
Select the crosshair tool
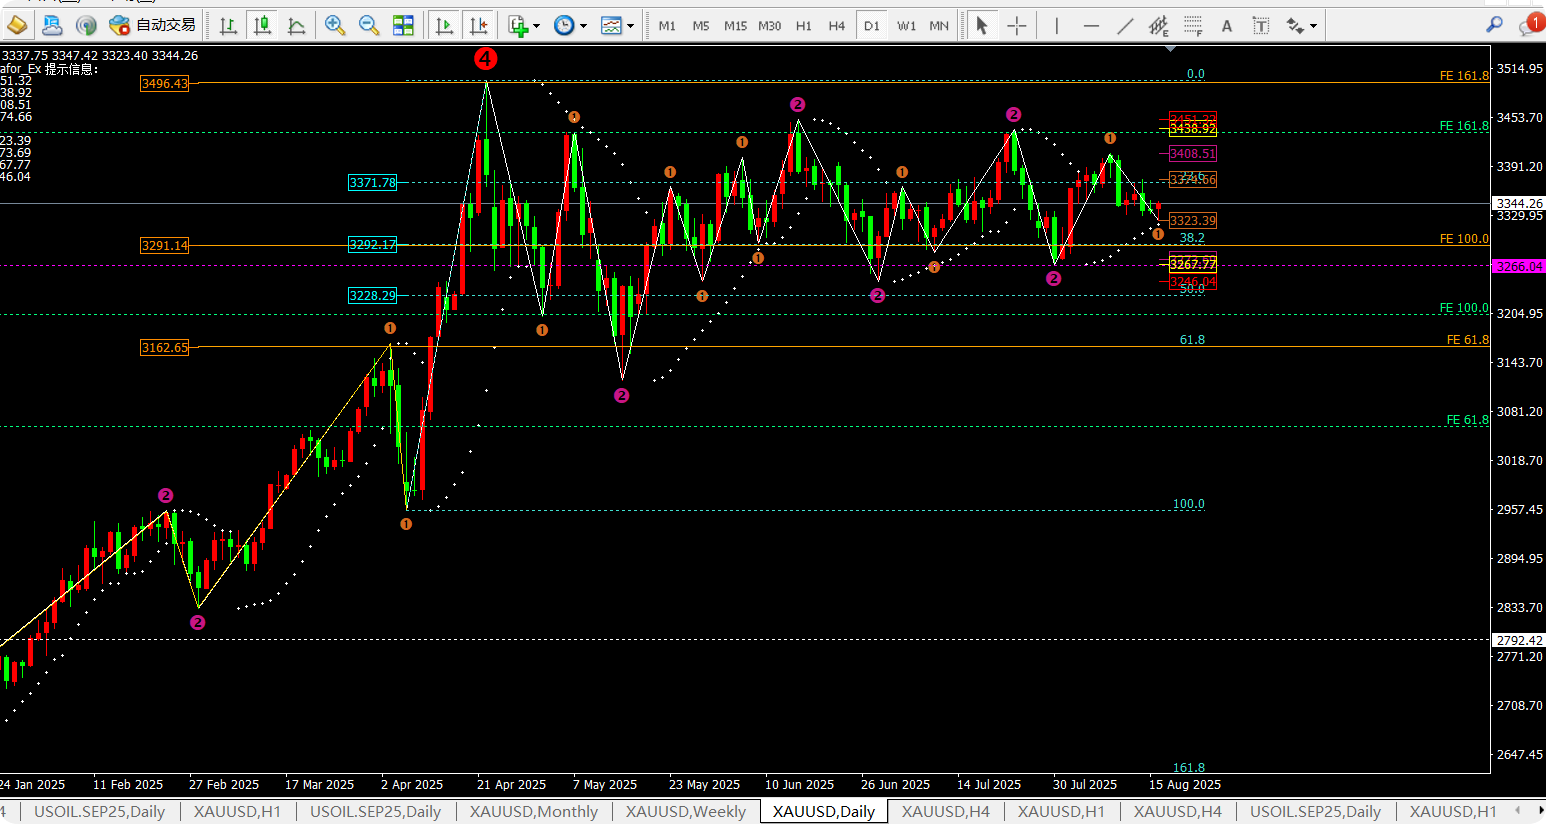coord(1017,25)
